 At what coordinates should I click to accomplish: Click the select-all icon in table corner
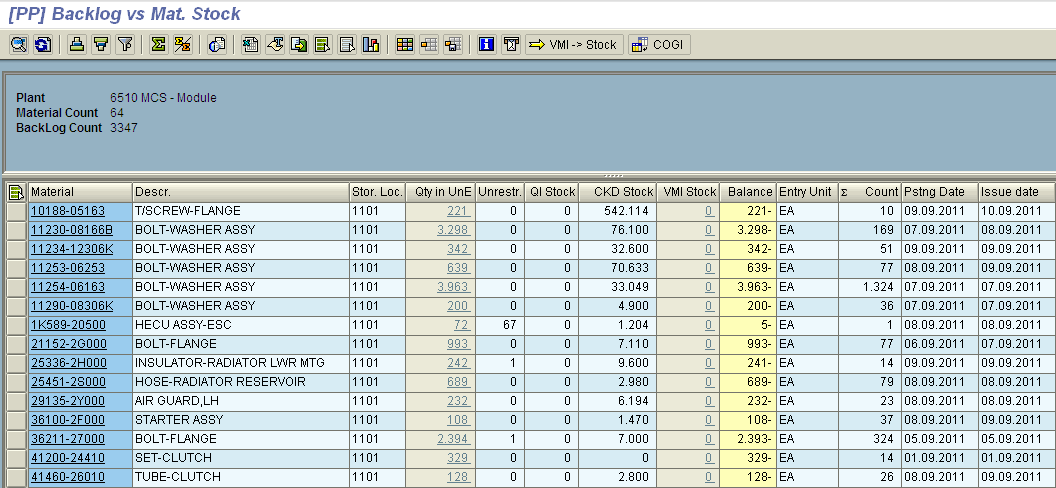[x=16, y=192]
